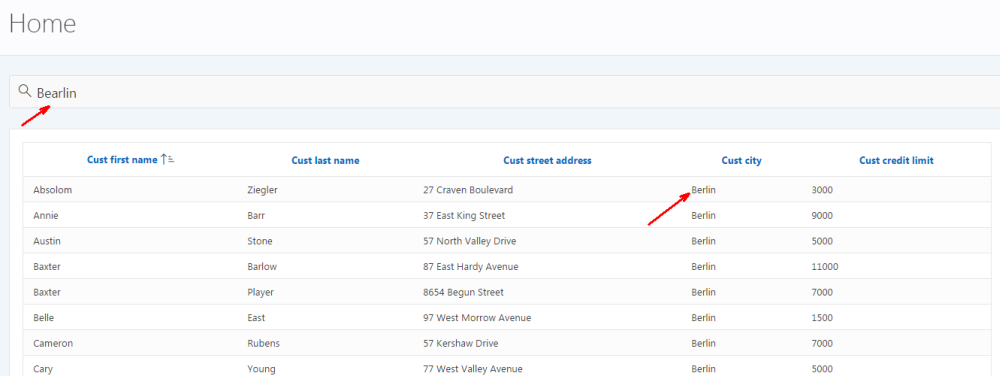This screenshot has width=1000, height=376.
Task: Click credit limit 9000
Action: (822, 215)
